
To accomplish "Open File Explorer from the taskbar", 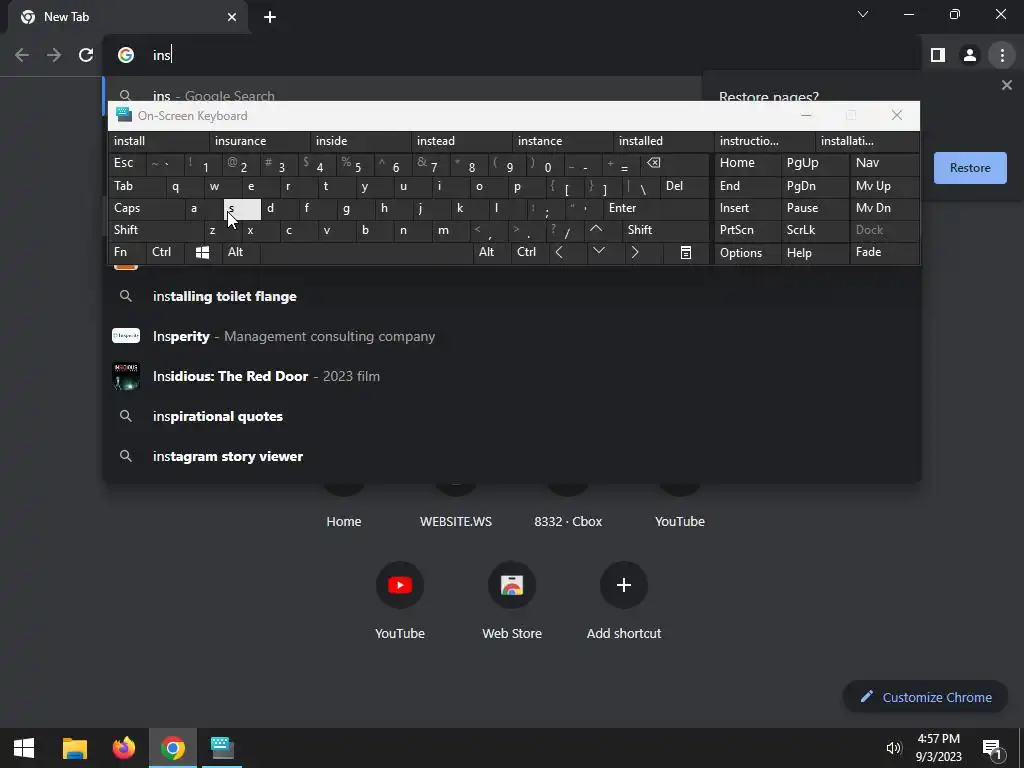I will 74,748.
